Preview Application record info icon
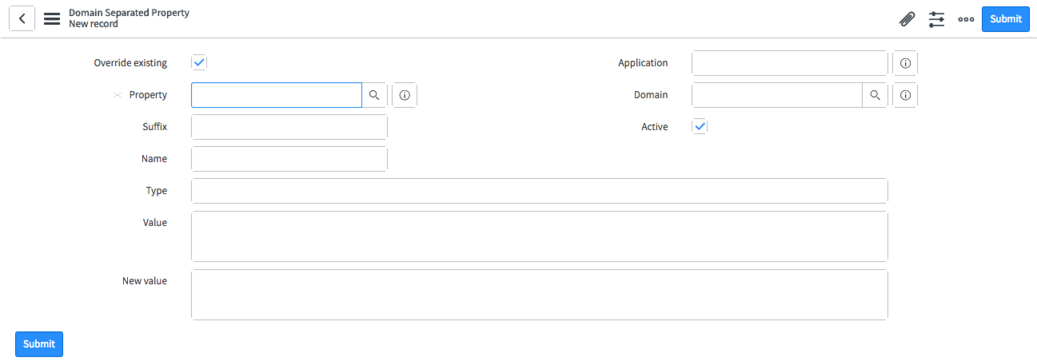 905,63
